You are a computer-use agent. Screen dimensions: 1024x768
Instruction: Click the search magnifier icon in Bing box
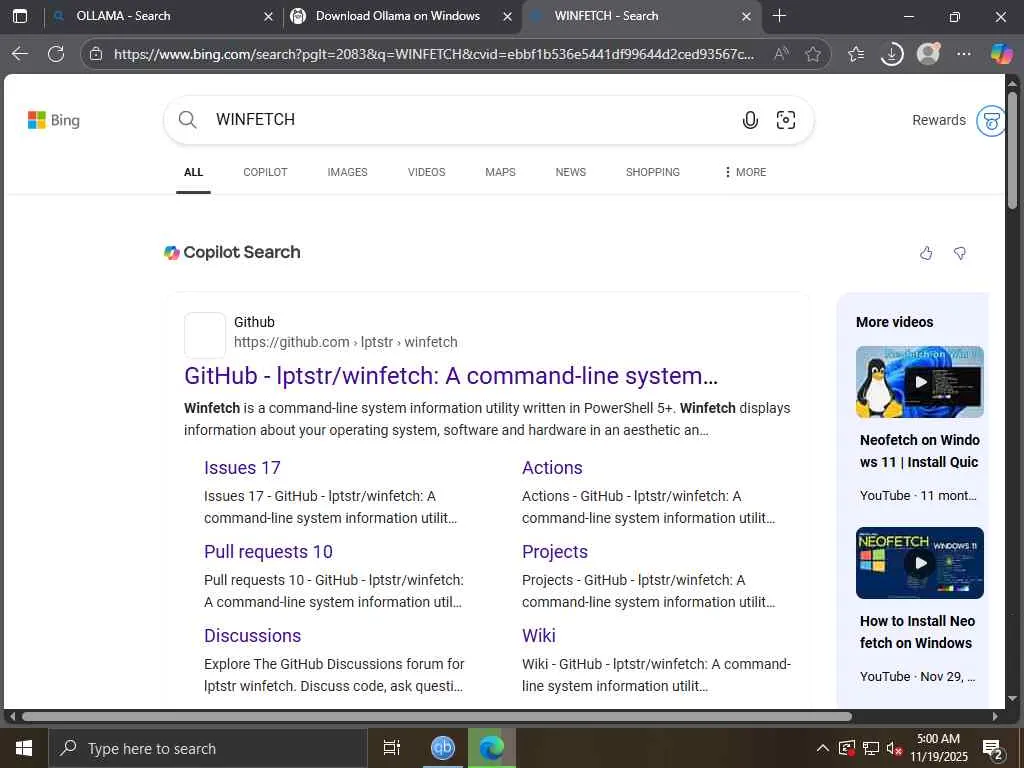[187, 120]
